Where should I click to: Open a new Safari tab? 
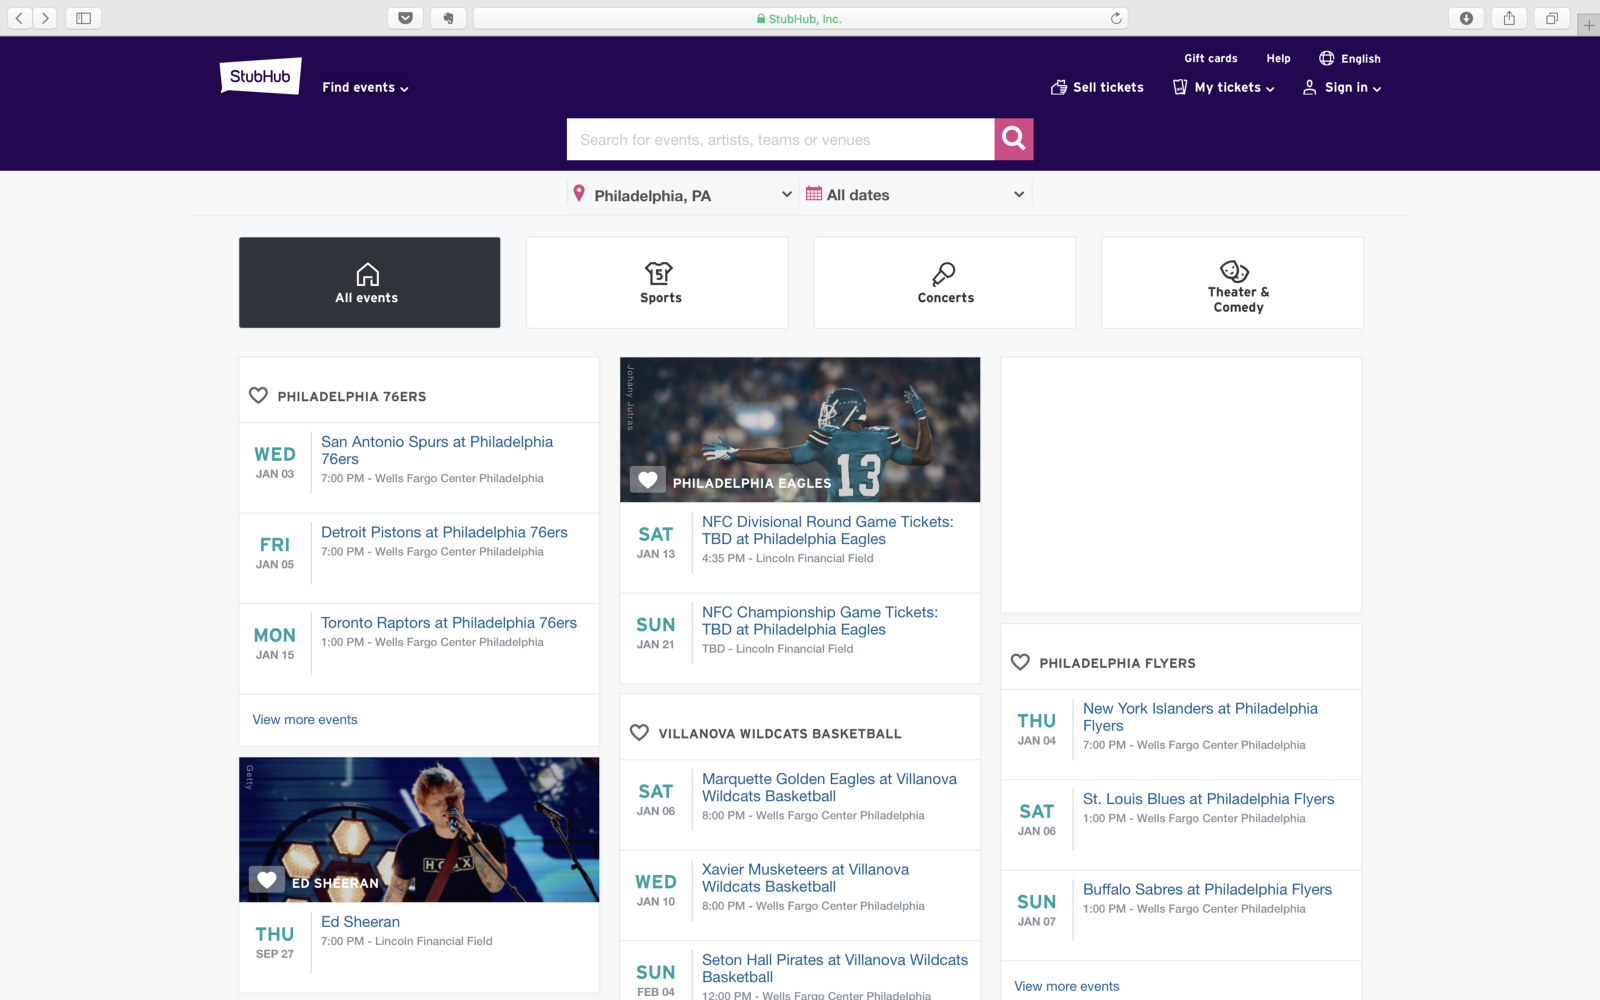click(x=1589, y=25)
